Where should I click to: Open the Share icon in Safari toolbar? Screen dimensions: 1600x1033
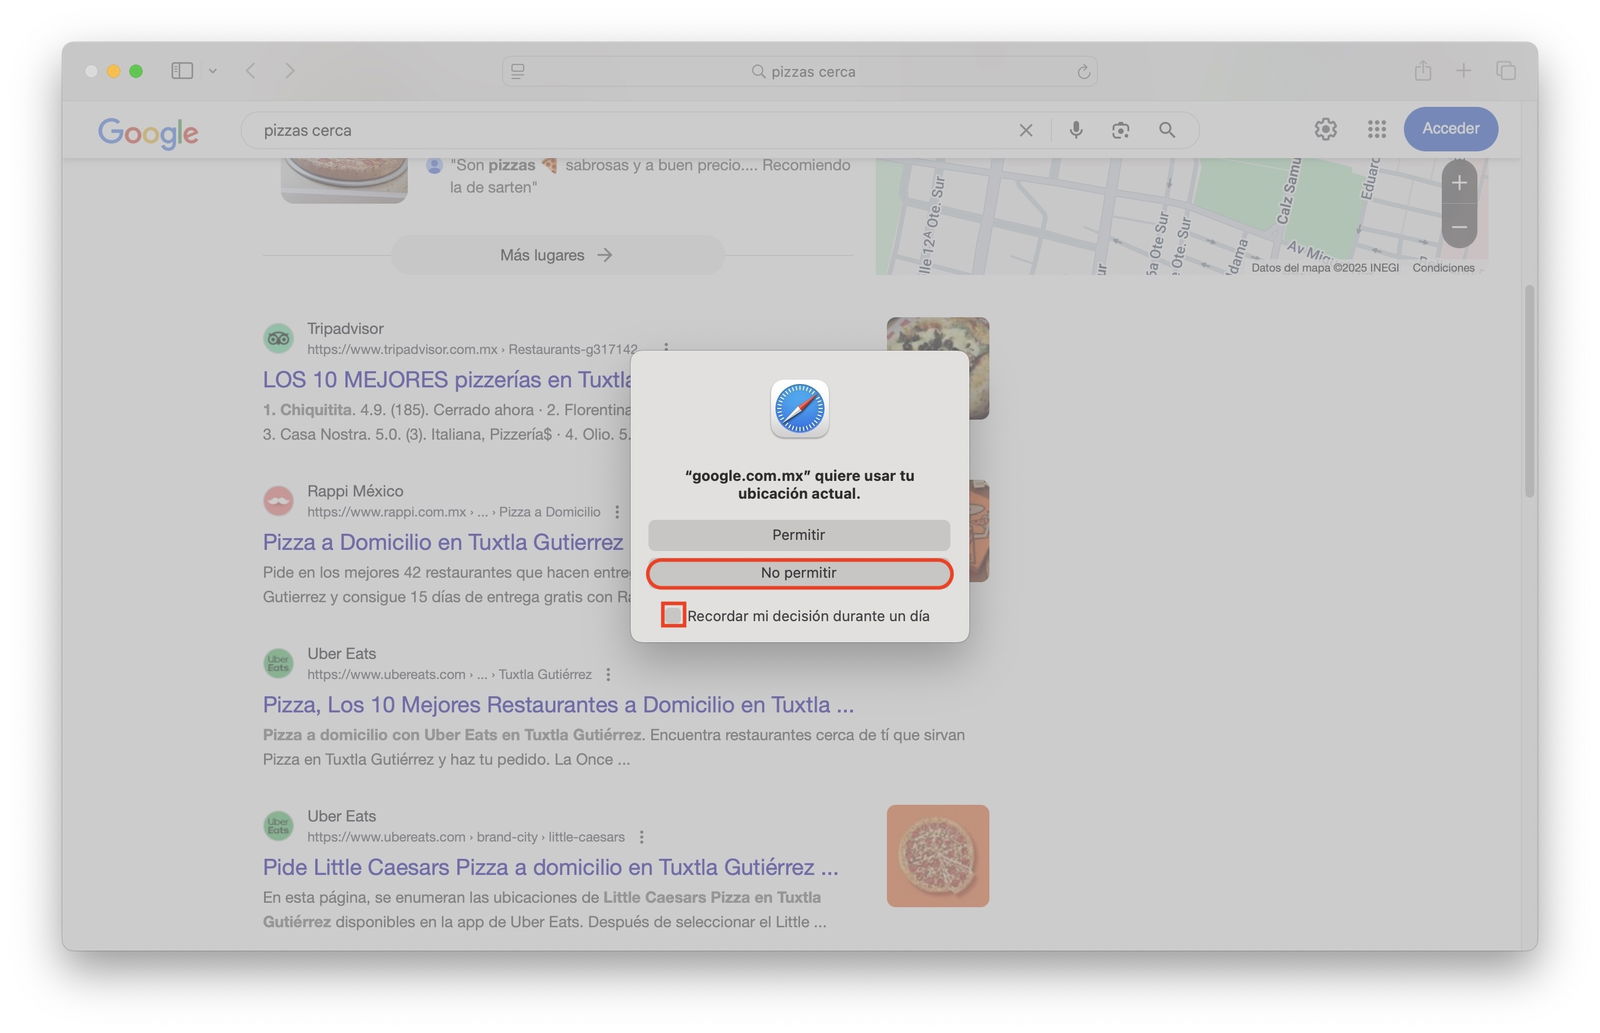coord(1423,70)
